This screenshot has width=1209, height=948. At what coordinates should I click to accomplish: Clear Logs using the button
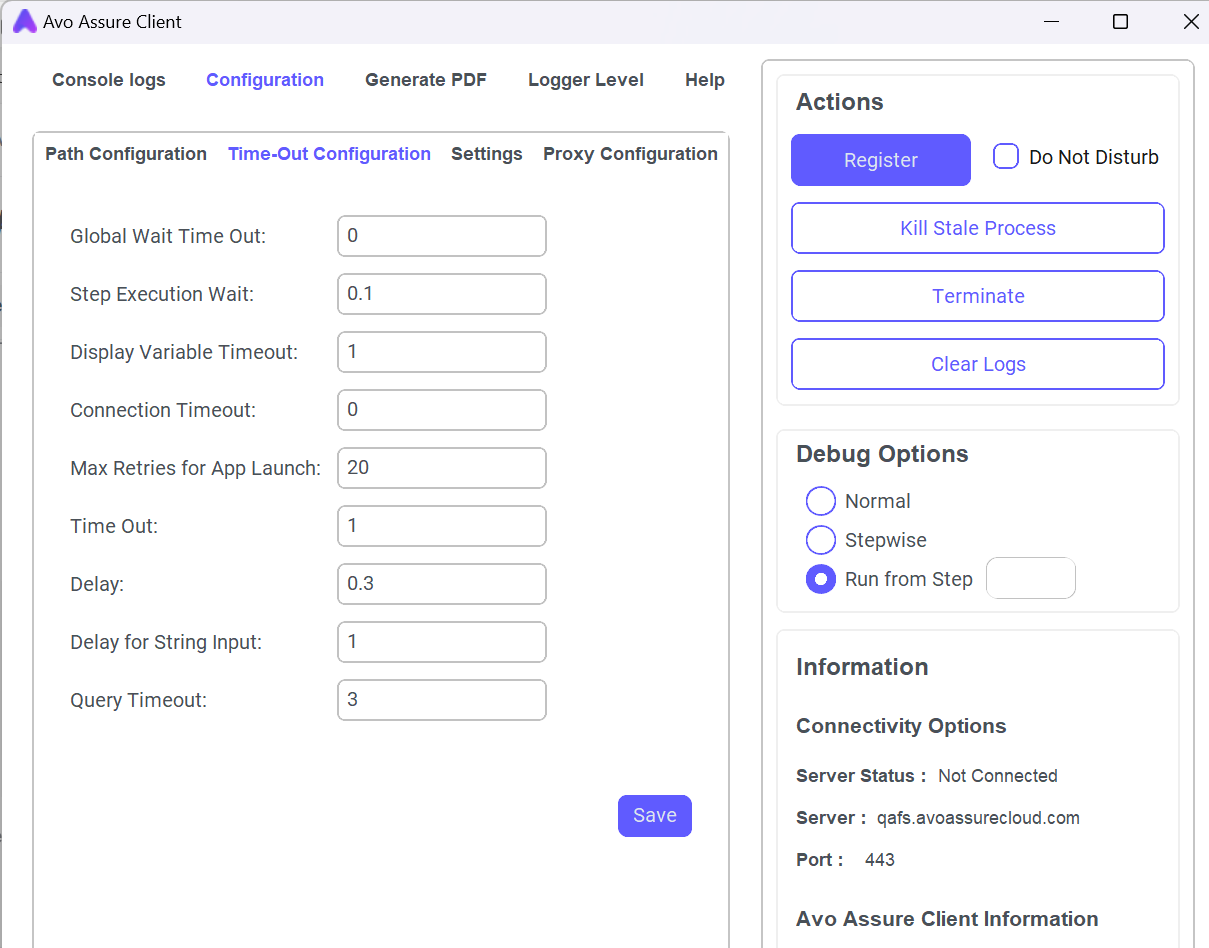977,364
